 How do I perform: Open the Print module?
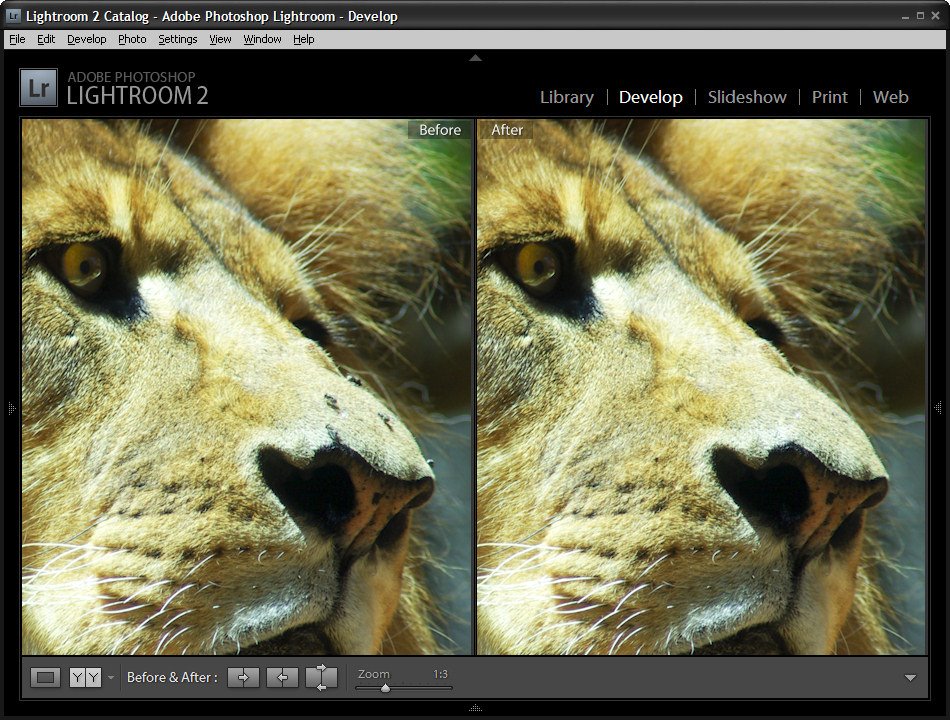point(829,97)
